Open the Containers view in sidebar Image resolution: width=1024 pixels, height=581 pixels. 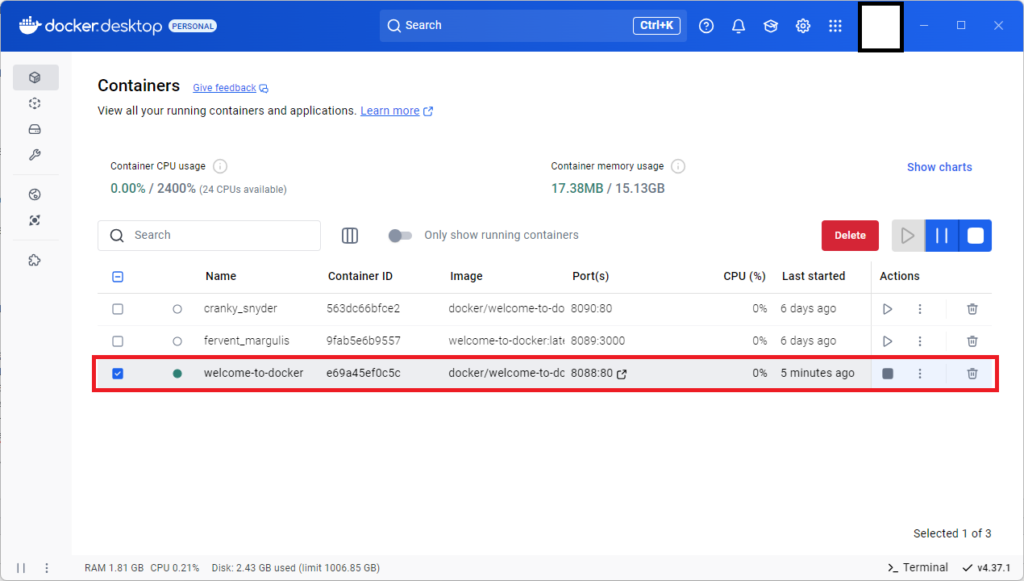pos(35,78)
